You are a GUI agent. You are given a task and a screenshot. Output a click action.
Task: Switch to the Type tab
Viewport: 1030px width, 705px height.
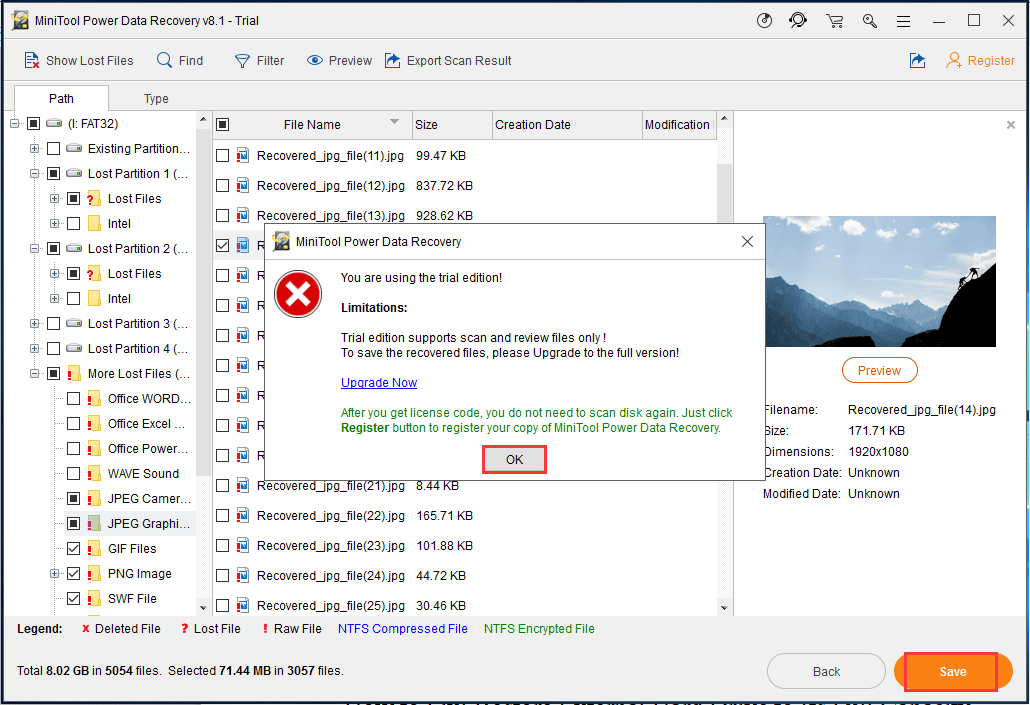tap(156, 98)
